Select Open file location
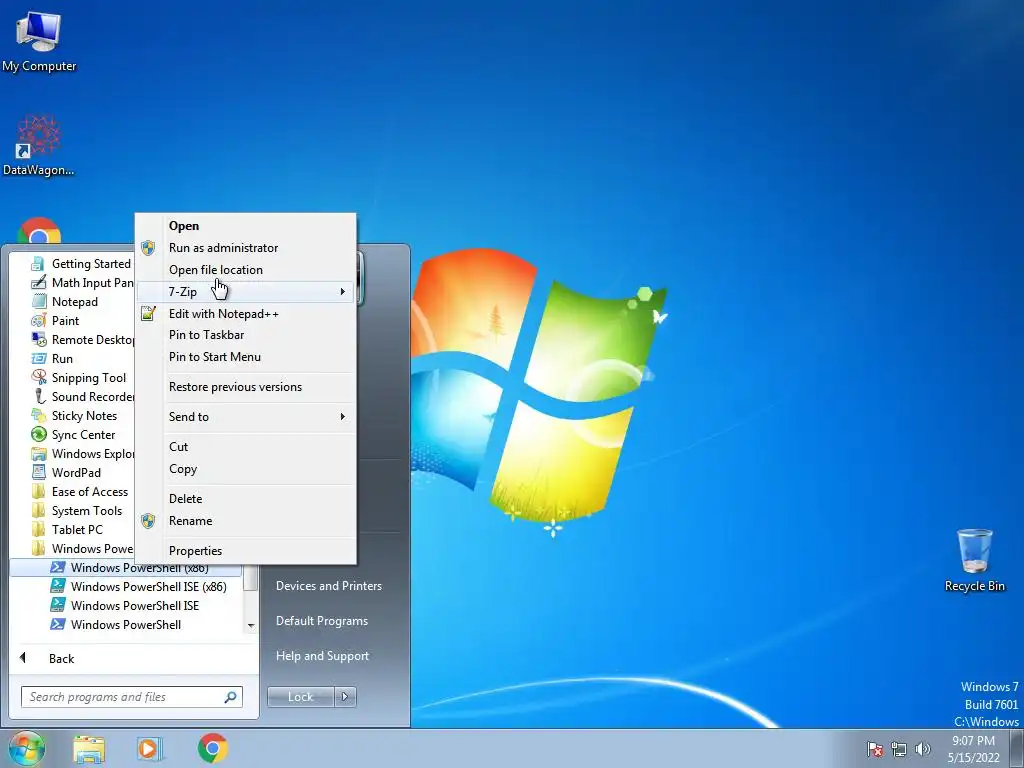 [246, 270]
